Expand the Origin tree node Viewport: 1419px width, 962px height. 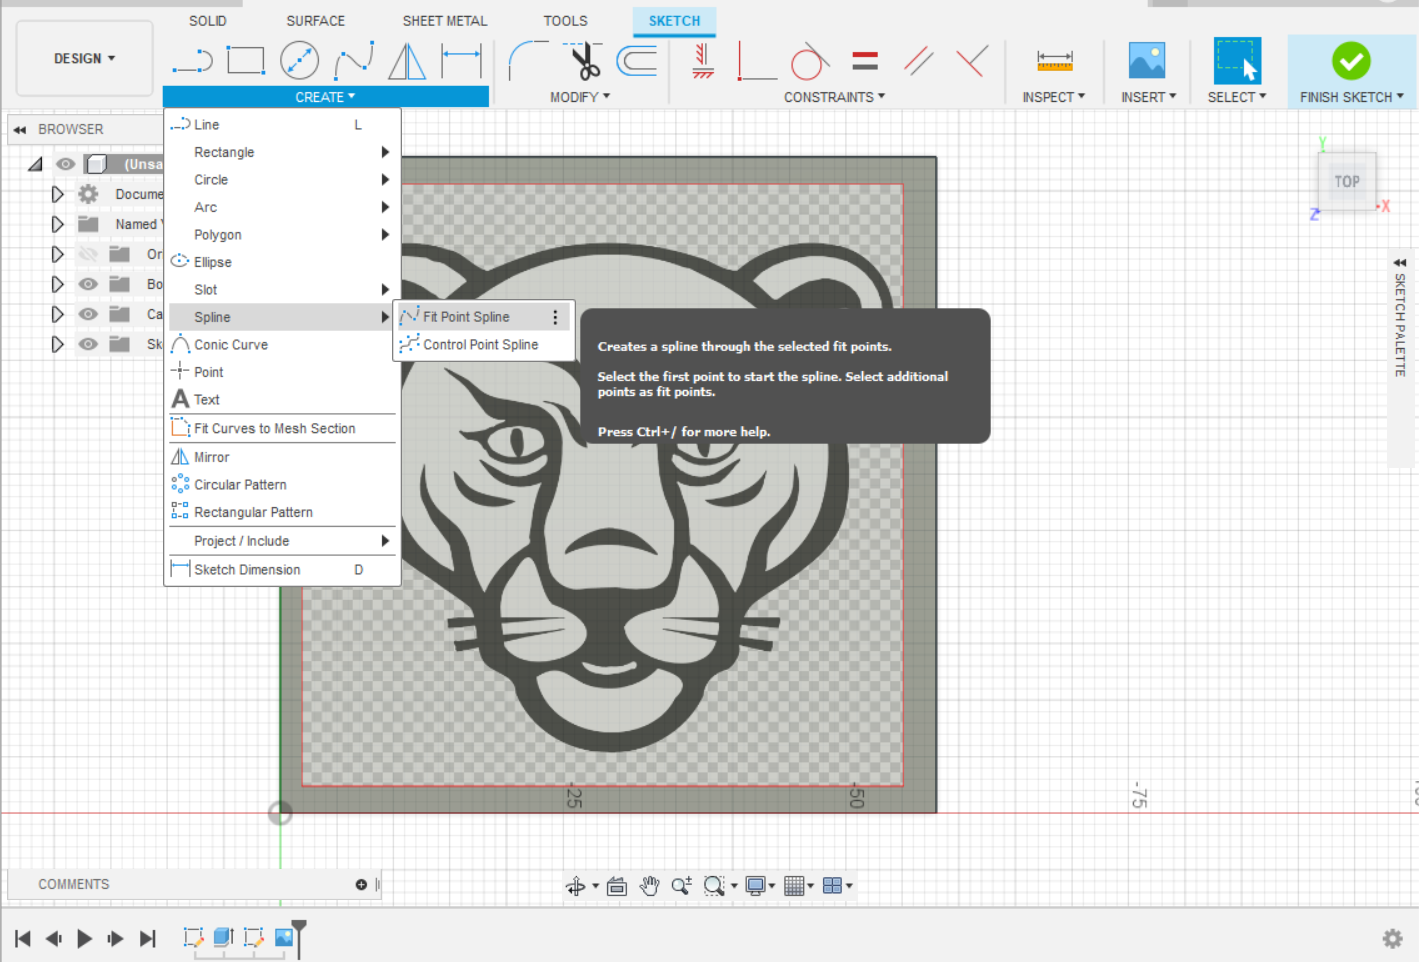57,254
